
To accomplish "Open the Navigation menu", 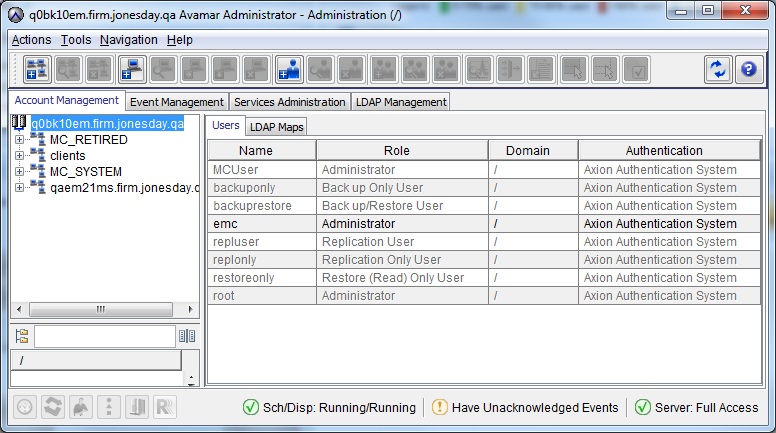I will click(x=129, y=40).
